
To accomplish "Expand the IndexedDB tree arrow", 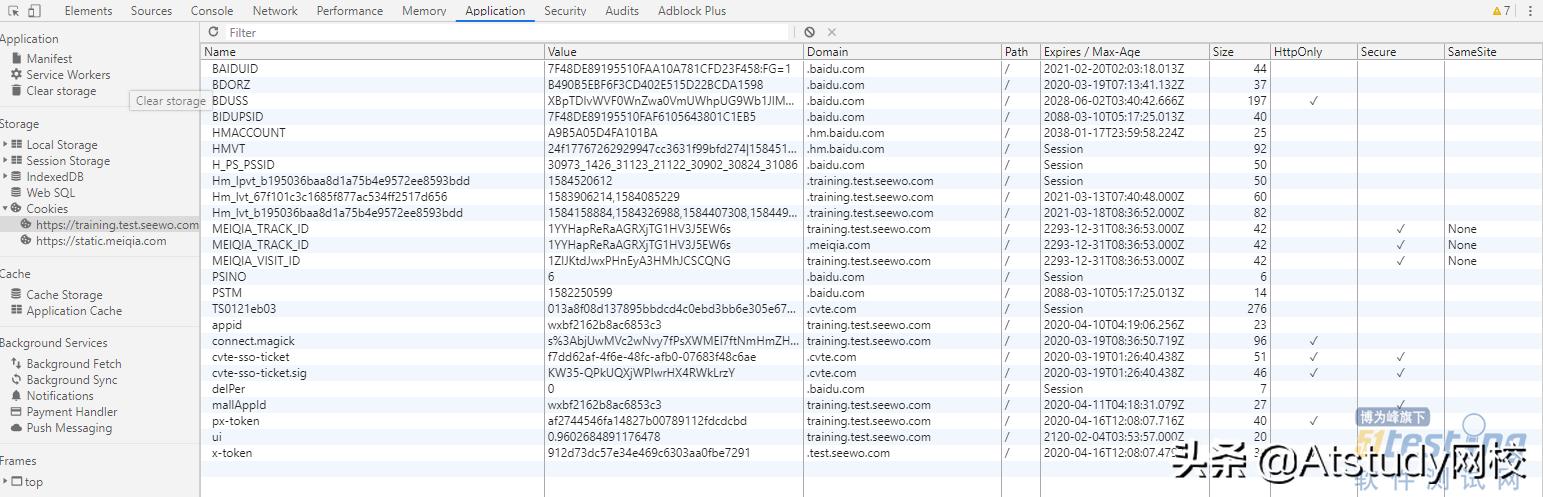I will click(5, 177).
